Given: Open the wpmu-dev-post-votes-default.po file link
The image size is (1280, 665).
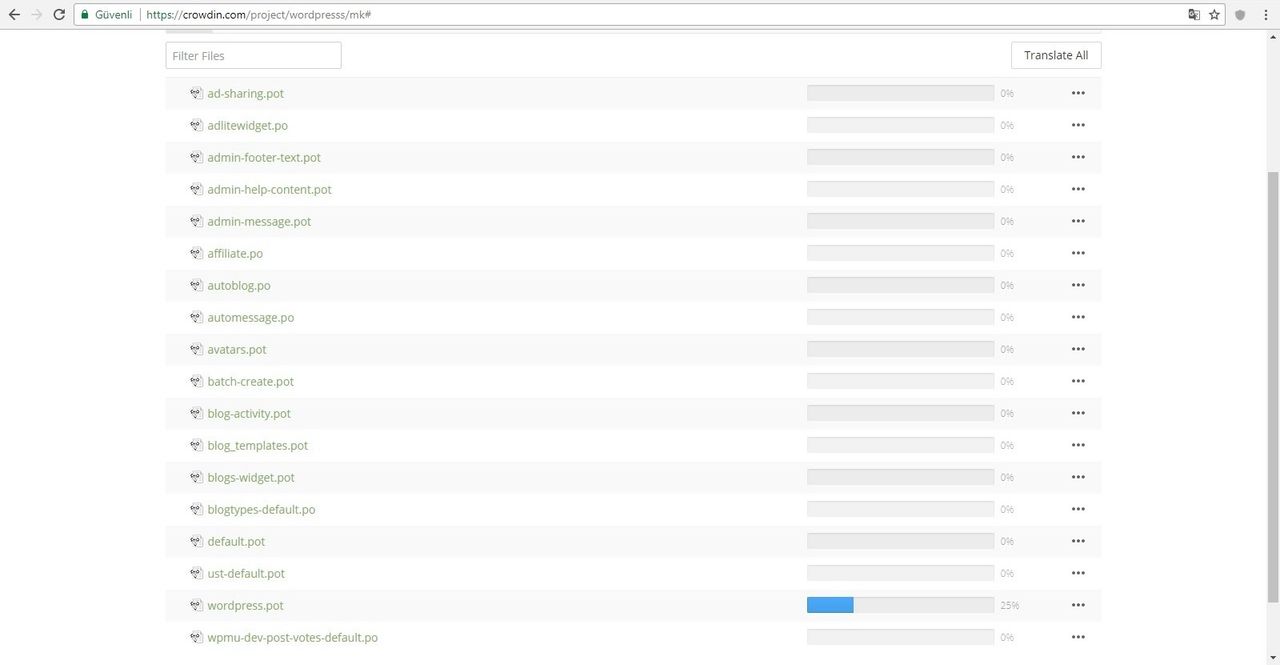Looking at the screenshot, I should point(292,637).
